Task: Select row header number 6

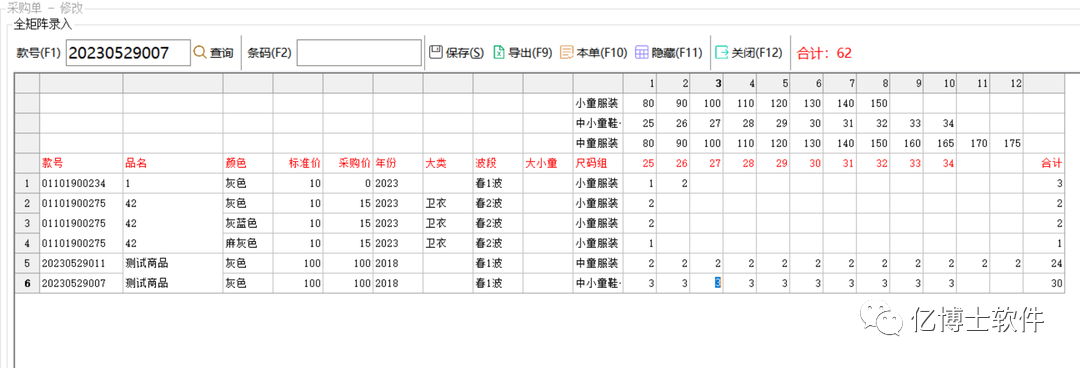Action: [x=27, y=283]
